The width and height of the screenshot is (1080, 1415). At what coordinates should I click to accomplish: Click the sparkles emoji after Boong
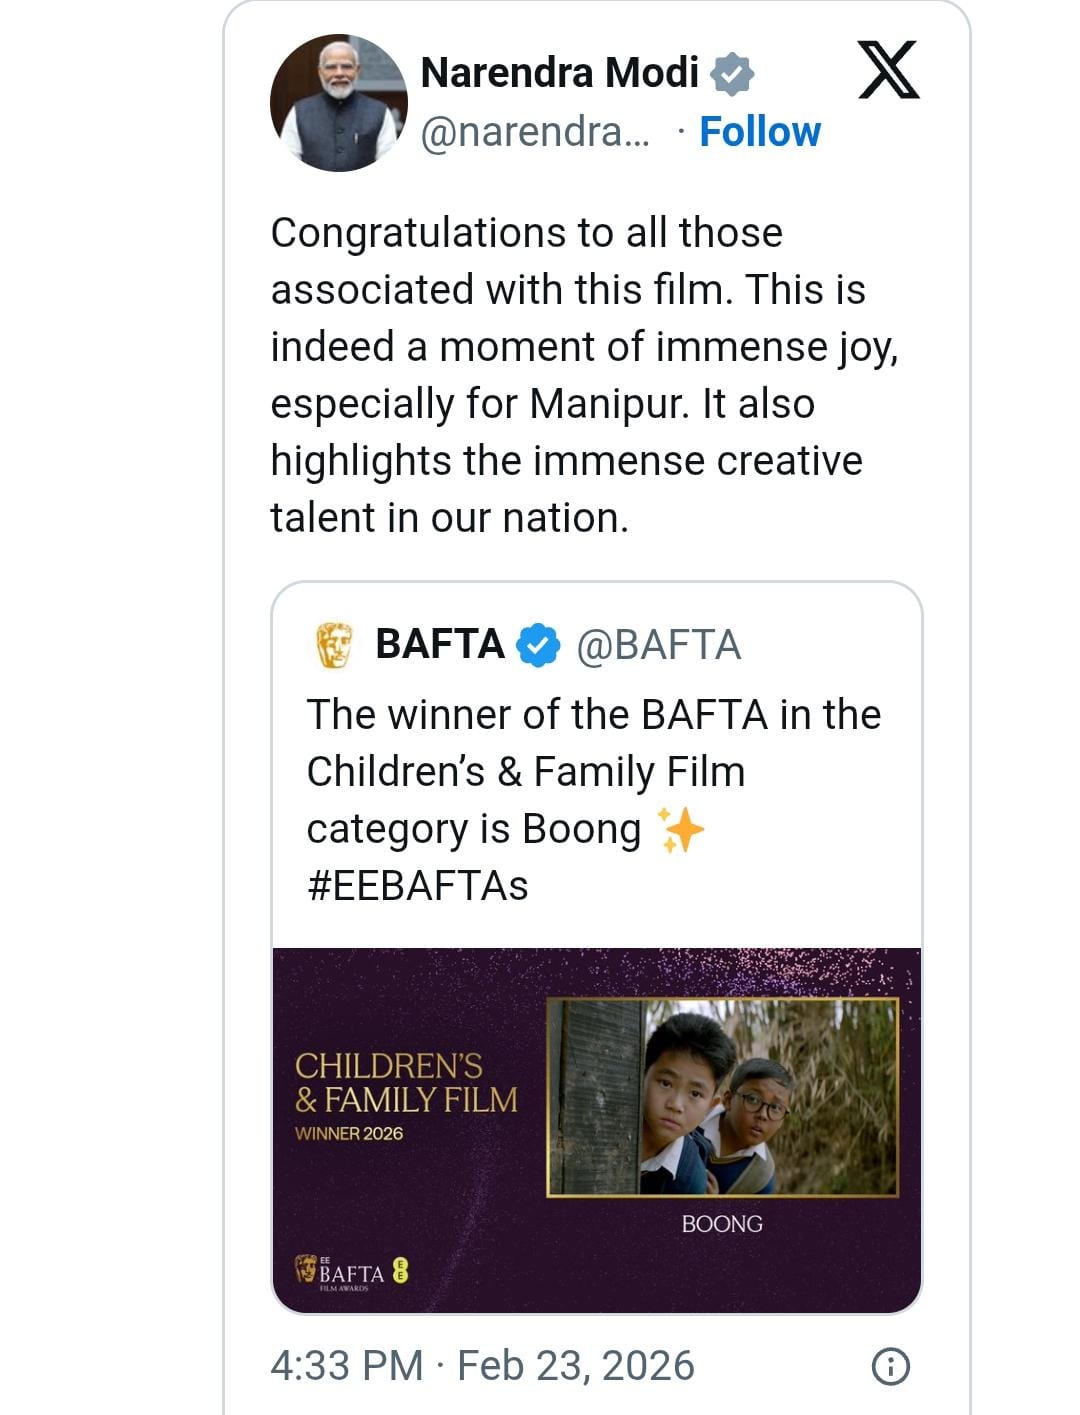680,830
